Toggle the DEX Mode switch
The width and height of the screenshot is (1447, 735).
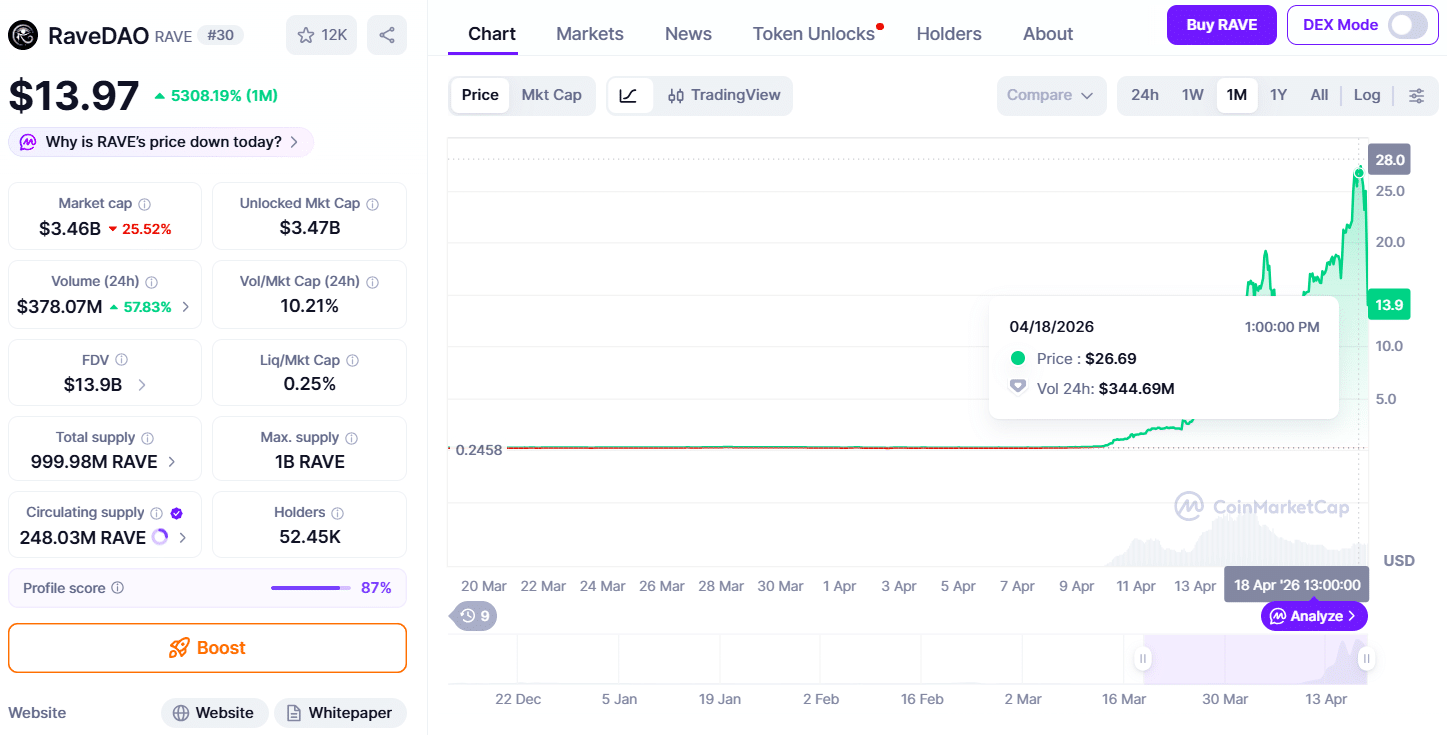pyautogui.click(x=1407, y=25)
